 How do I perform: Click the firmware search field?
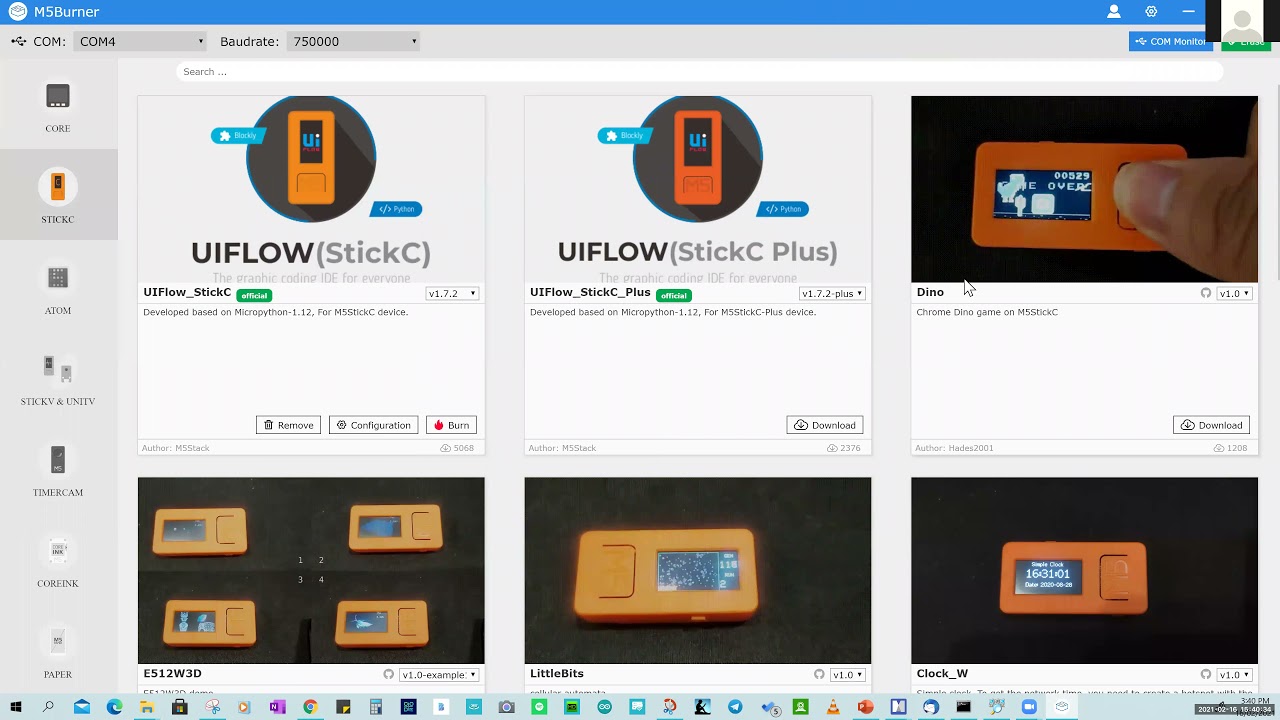click(x=700, y=72)
